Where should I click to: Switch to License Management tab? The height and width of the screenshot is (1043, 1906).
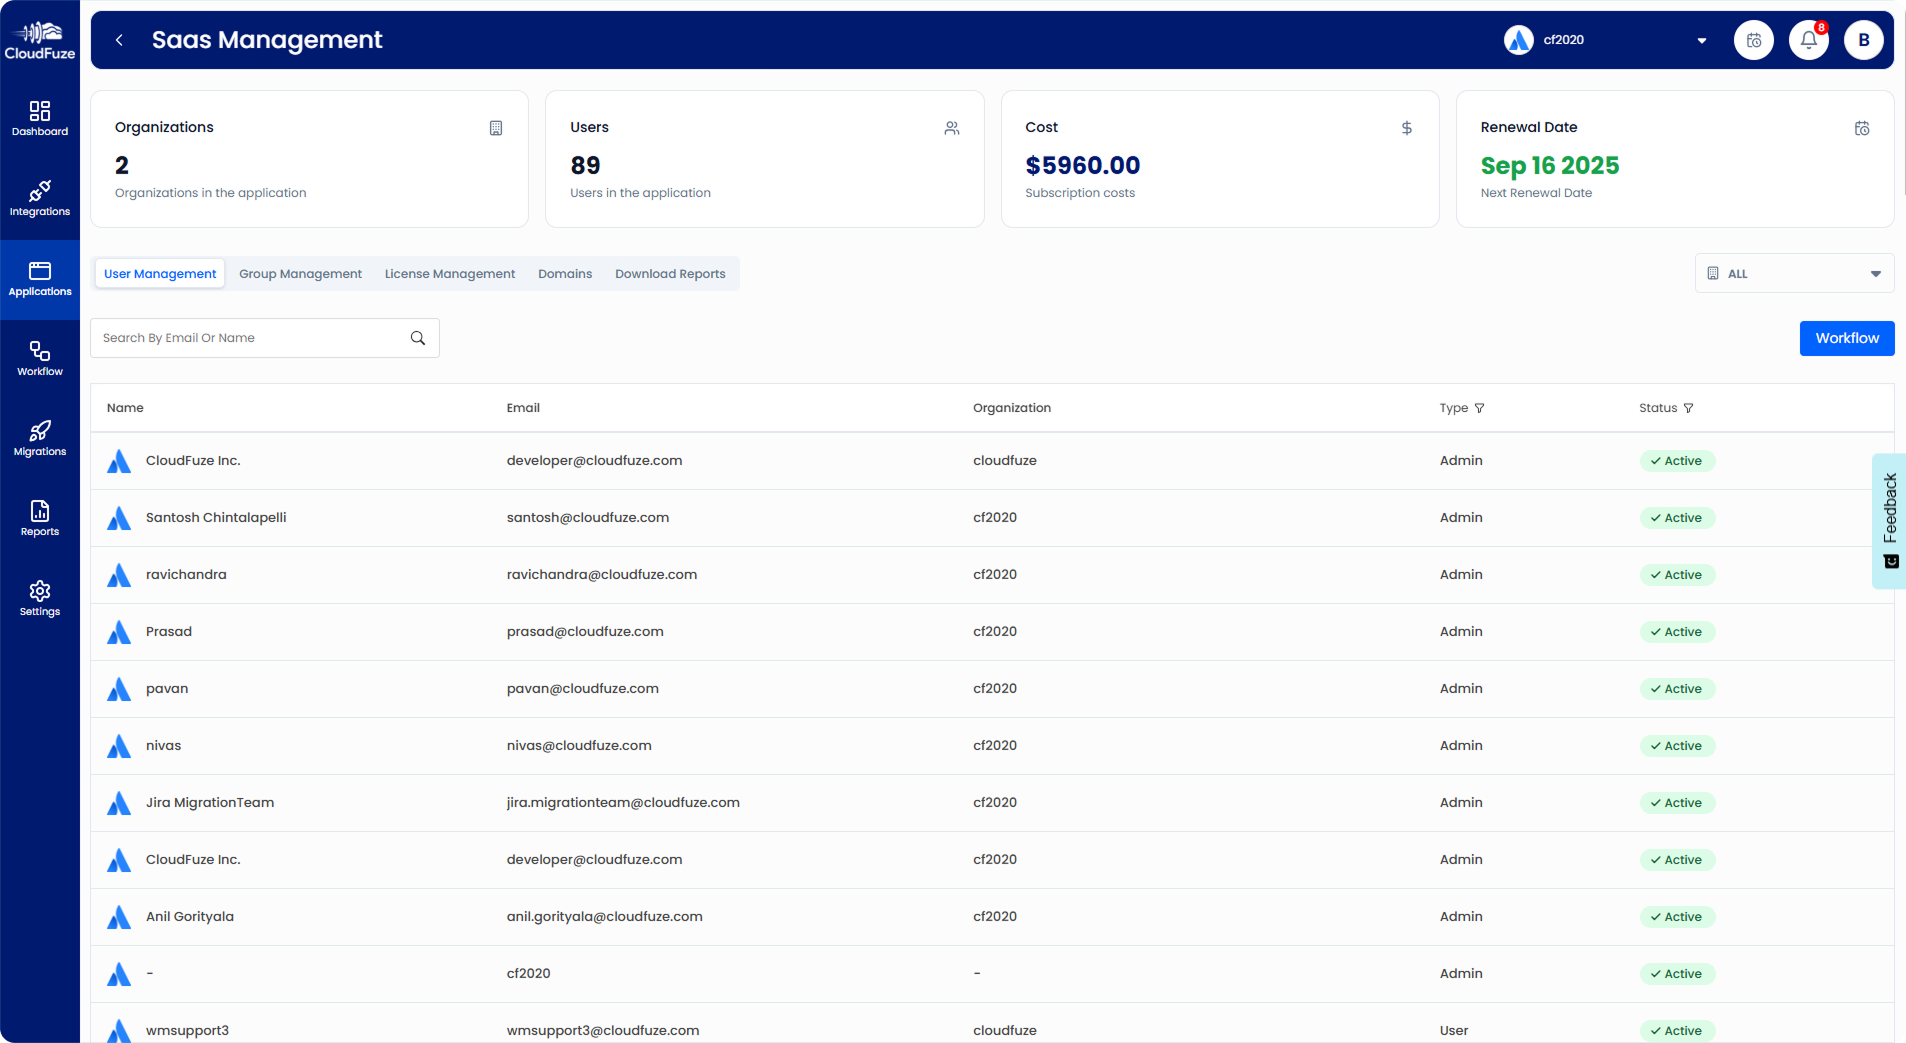coord(450,274)
